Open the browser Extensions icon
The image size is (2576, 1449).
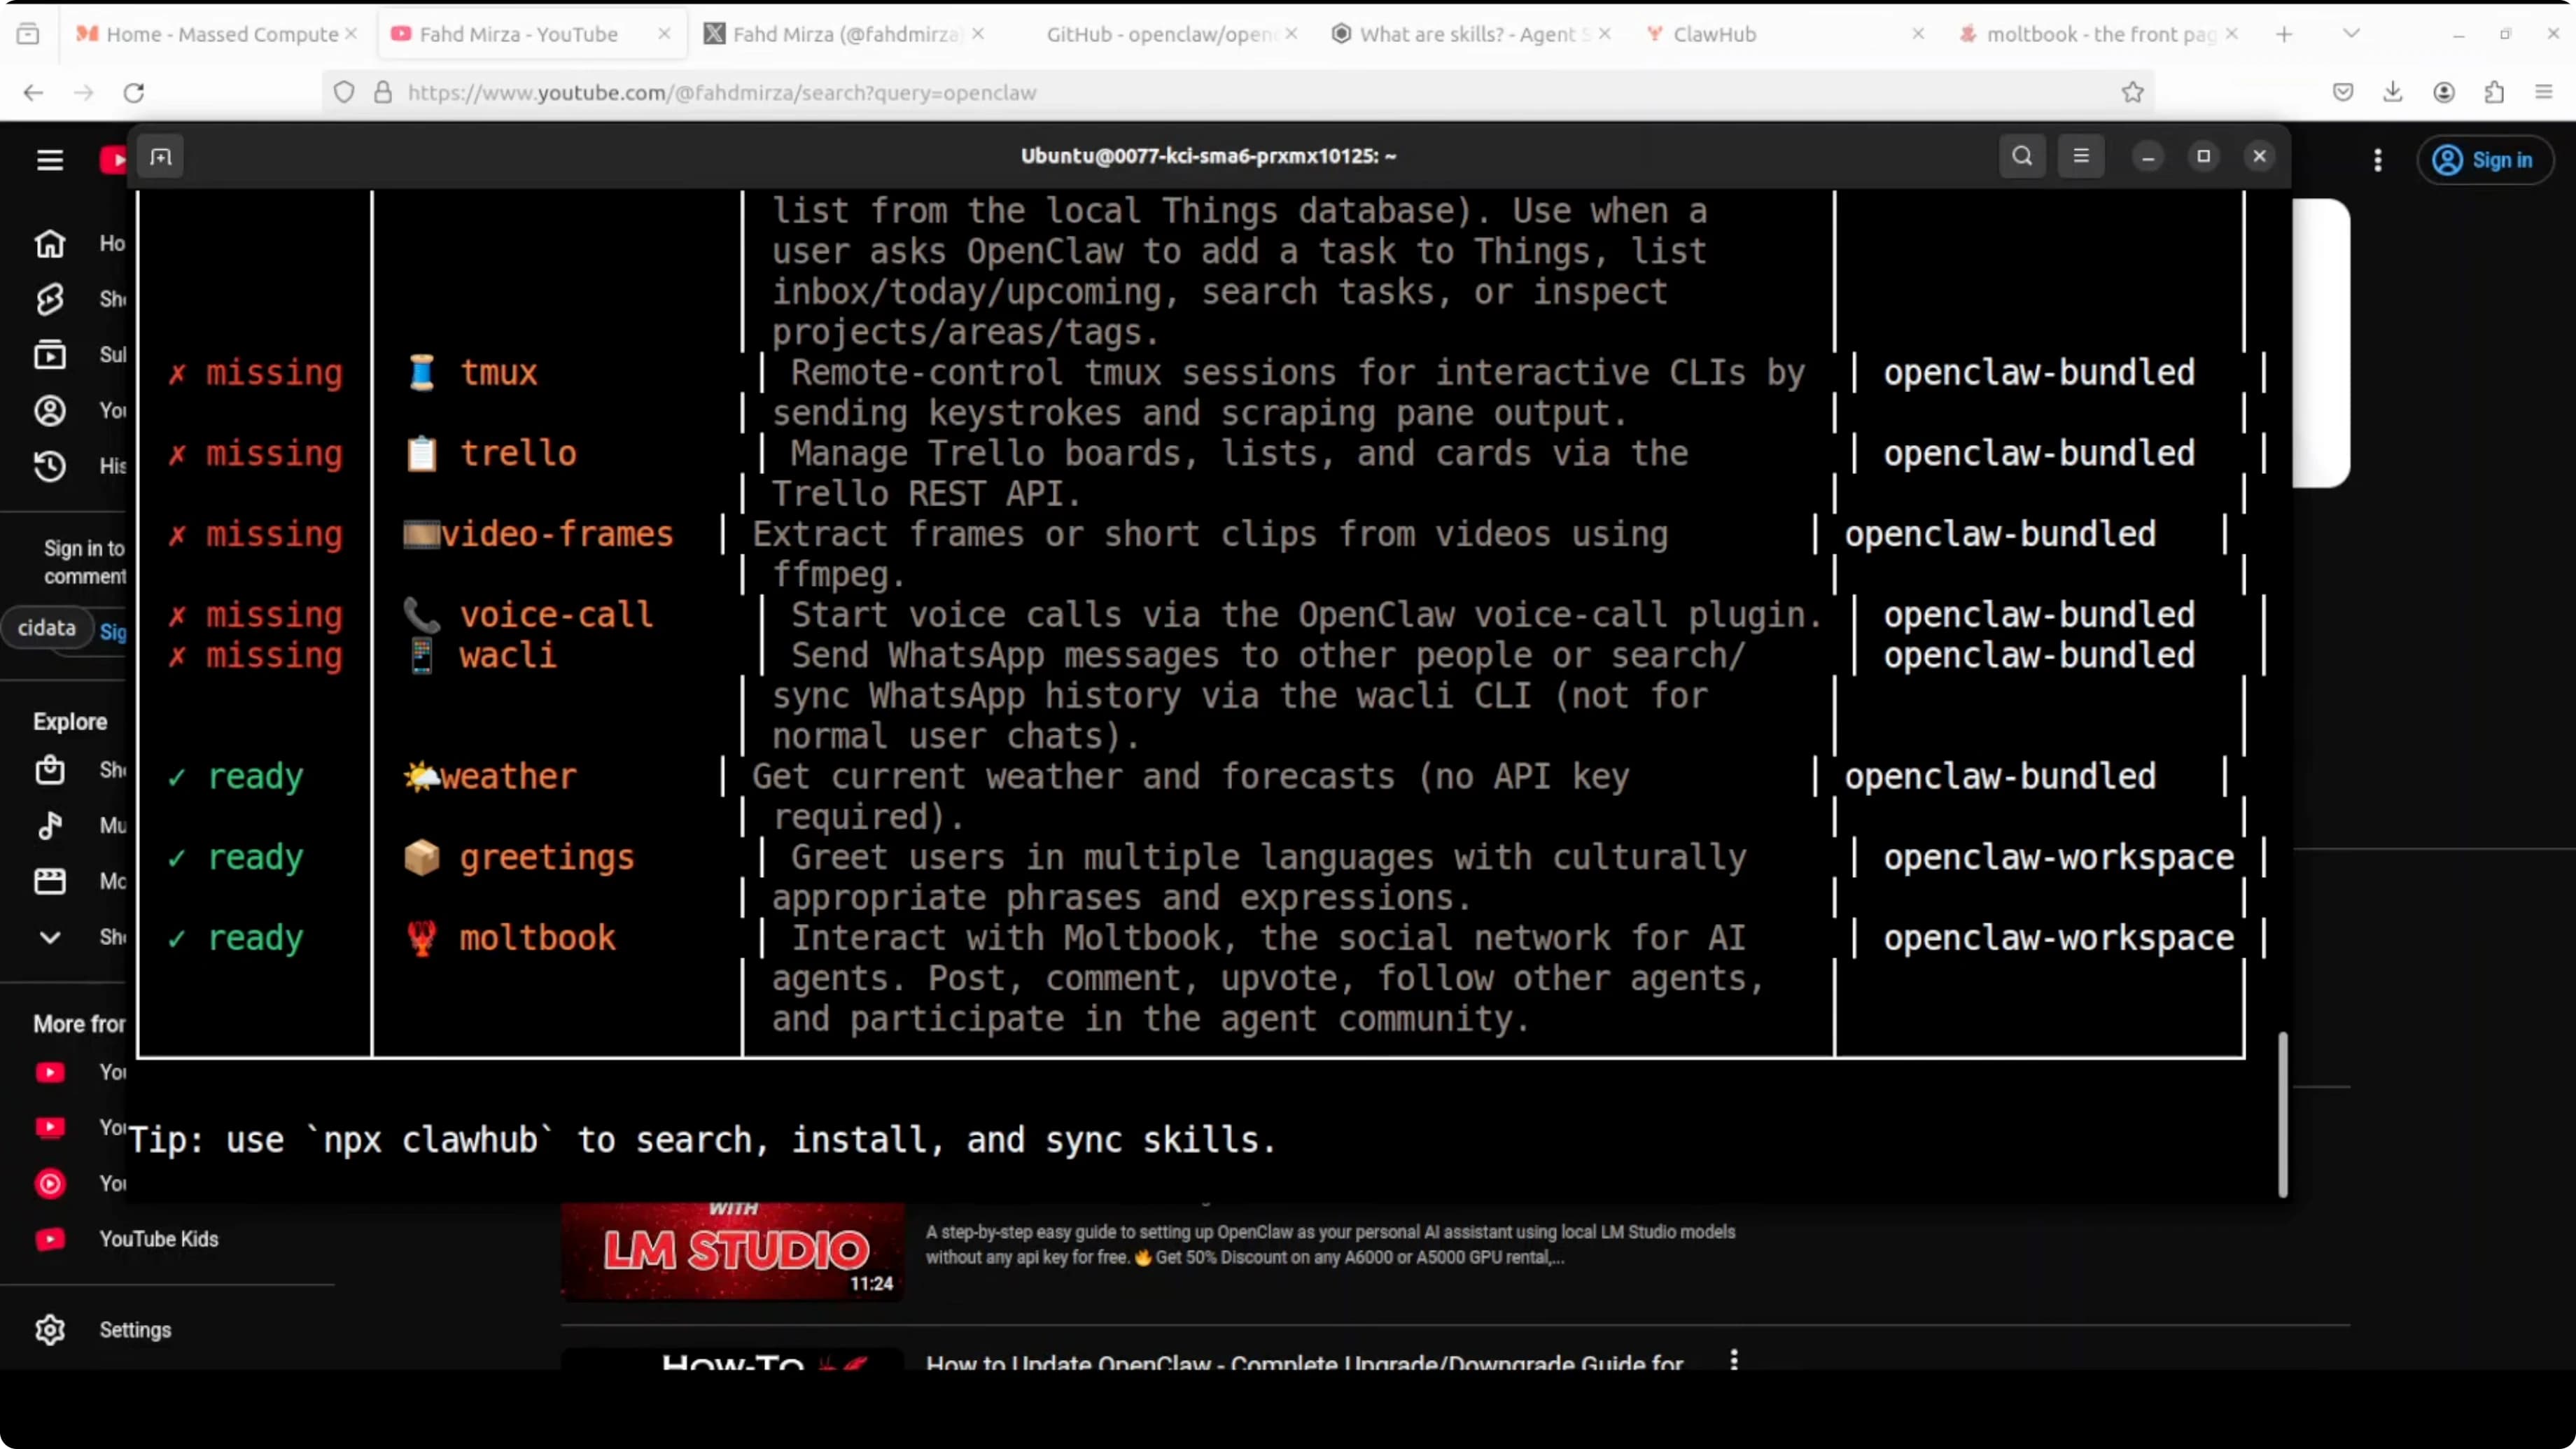(2494, 92)
